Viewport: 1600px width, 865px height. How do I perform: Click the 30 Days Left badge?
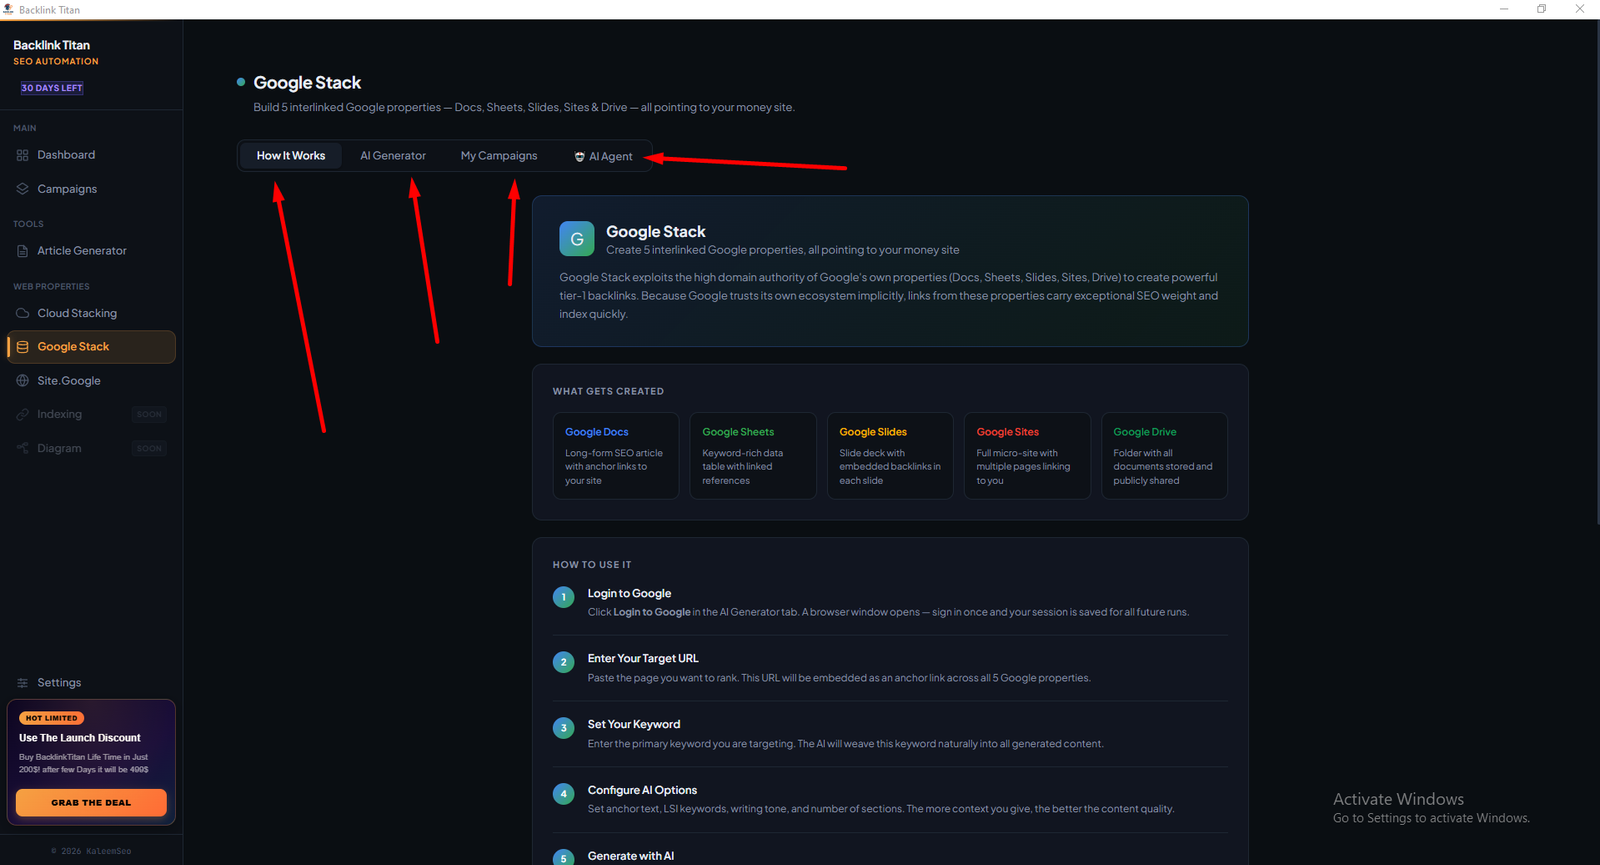[52, 88]
